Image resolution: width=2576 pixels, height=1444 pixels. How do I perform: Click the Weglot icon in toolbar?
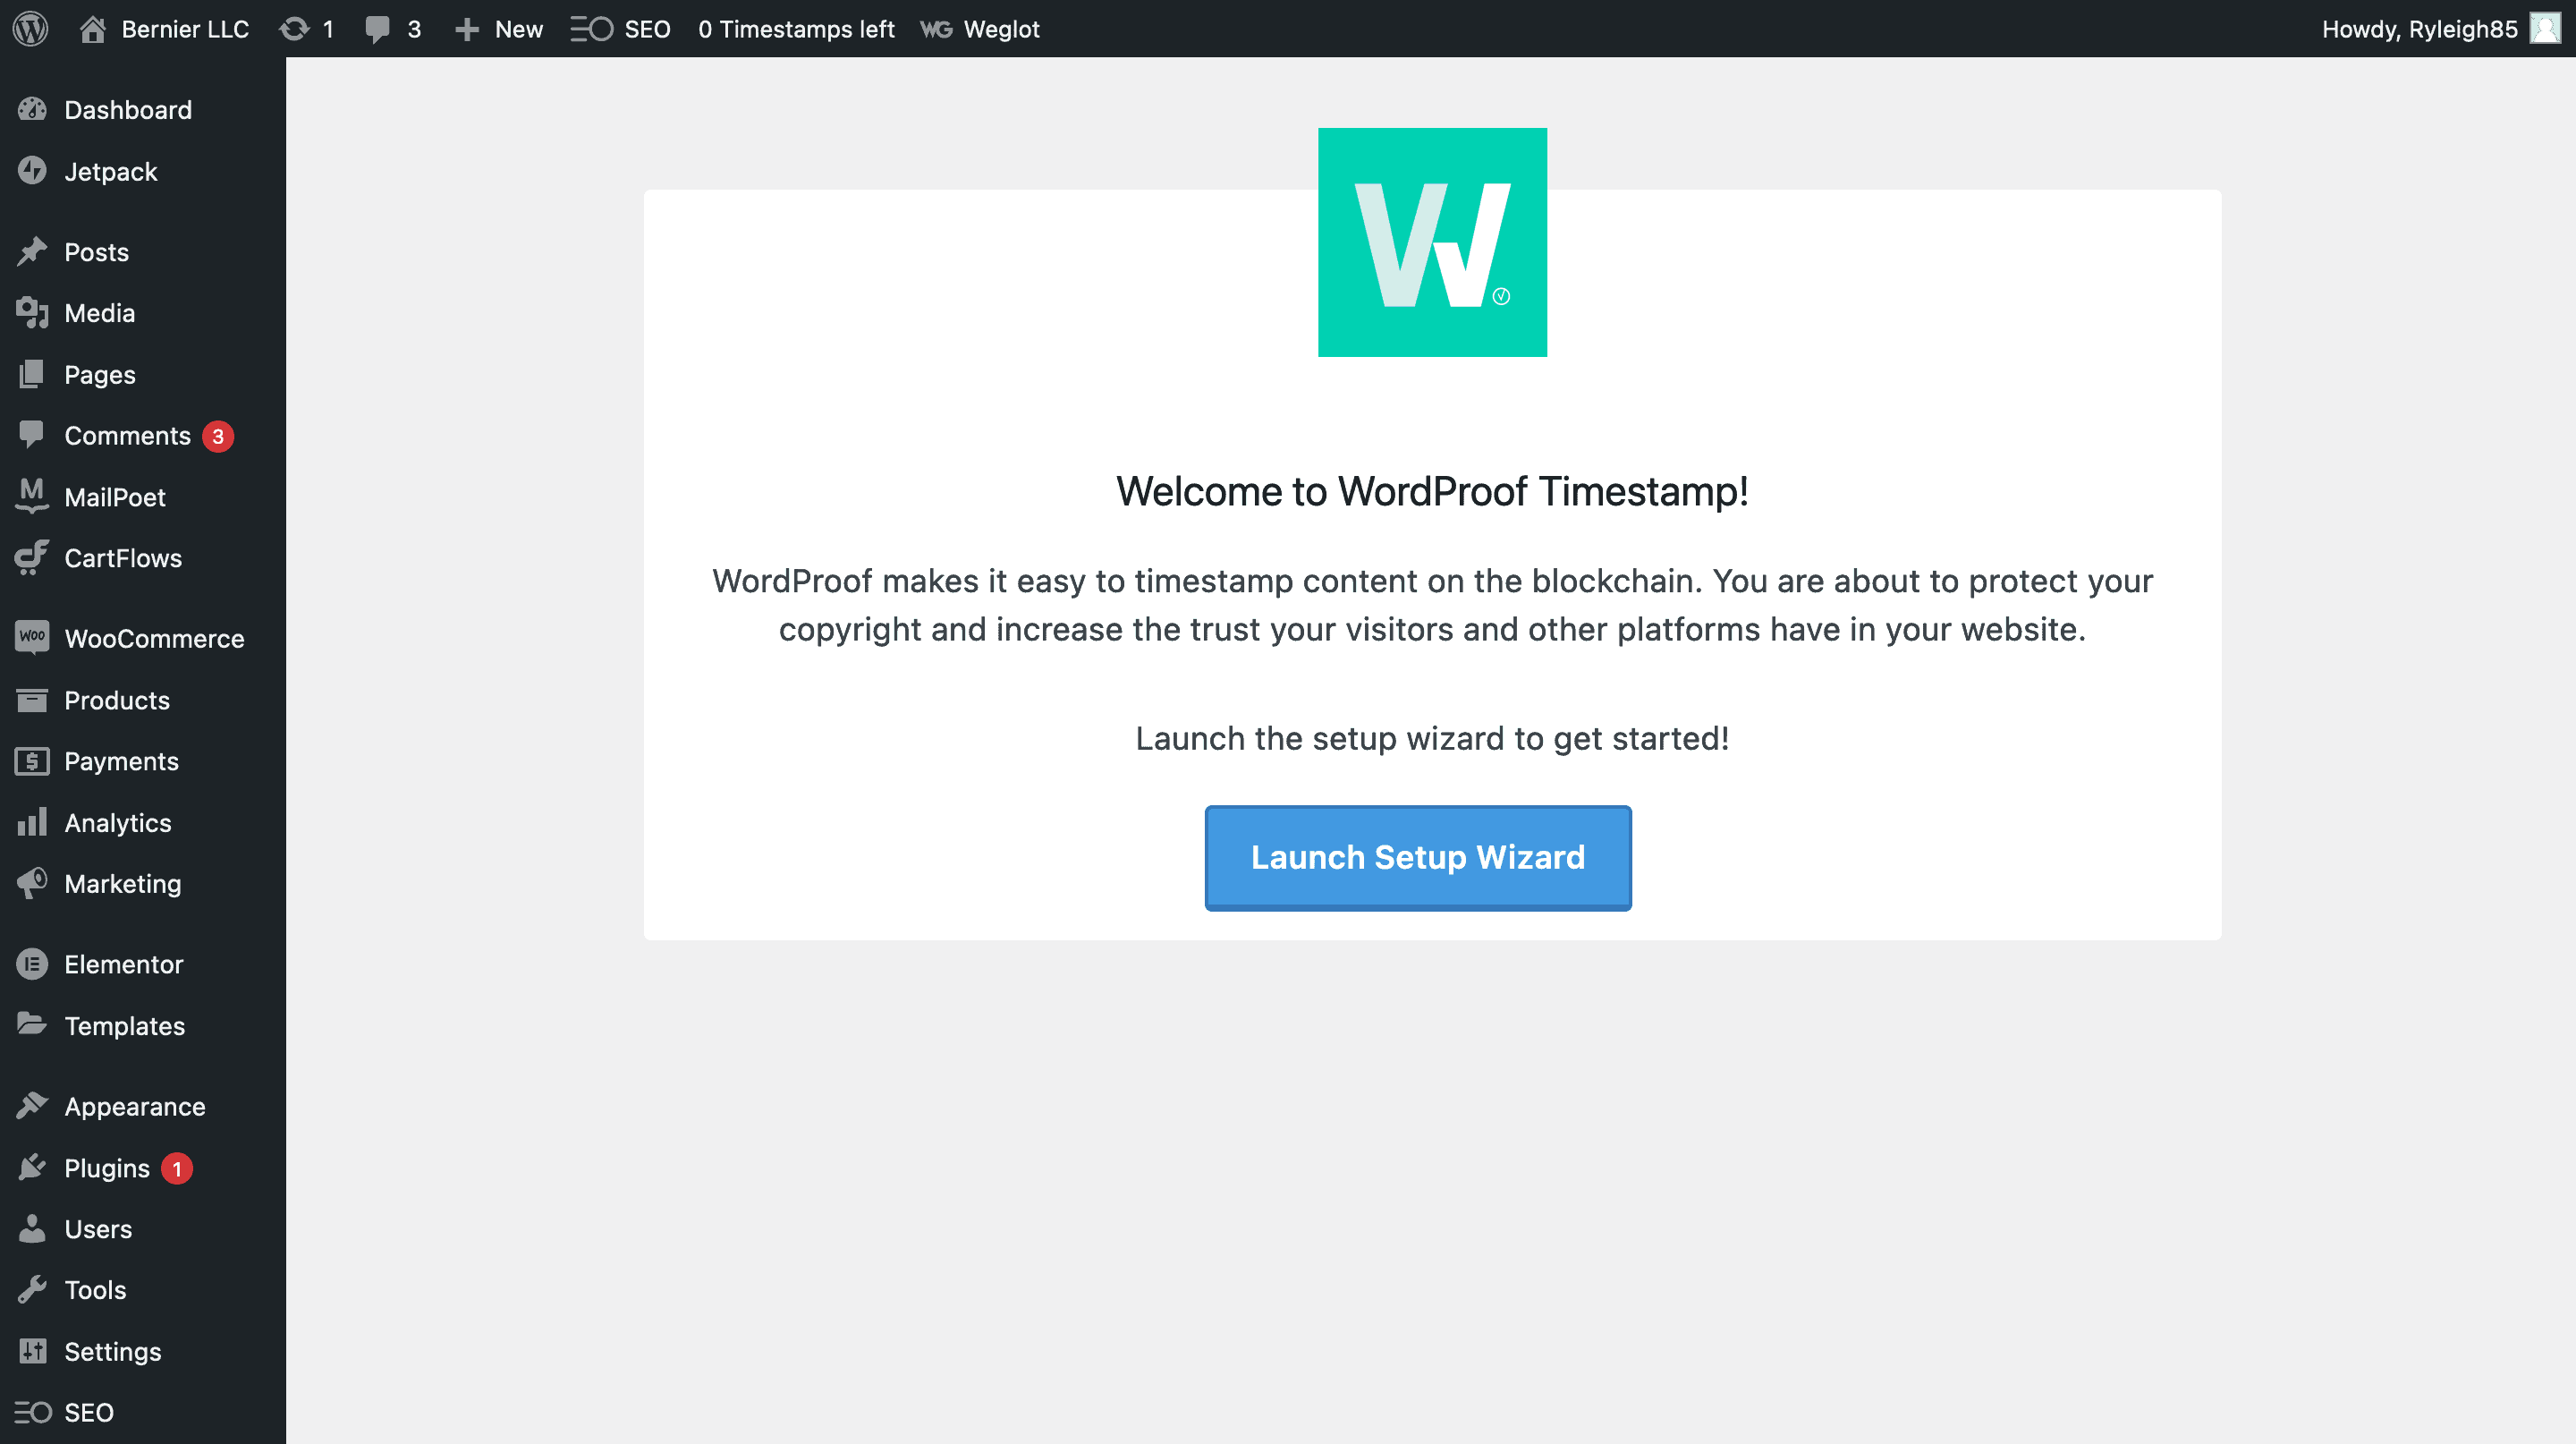tap(934, 27)
